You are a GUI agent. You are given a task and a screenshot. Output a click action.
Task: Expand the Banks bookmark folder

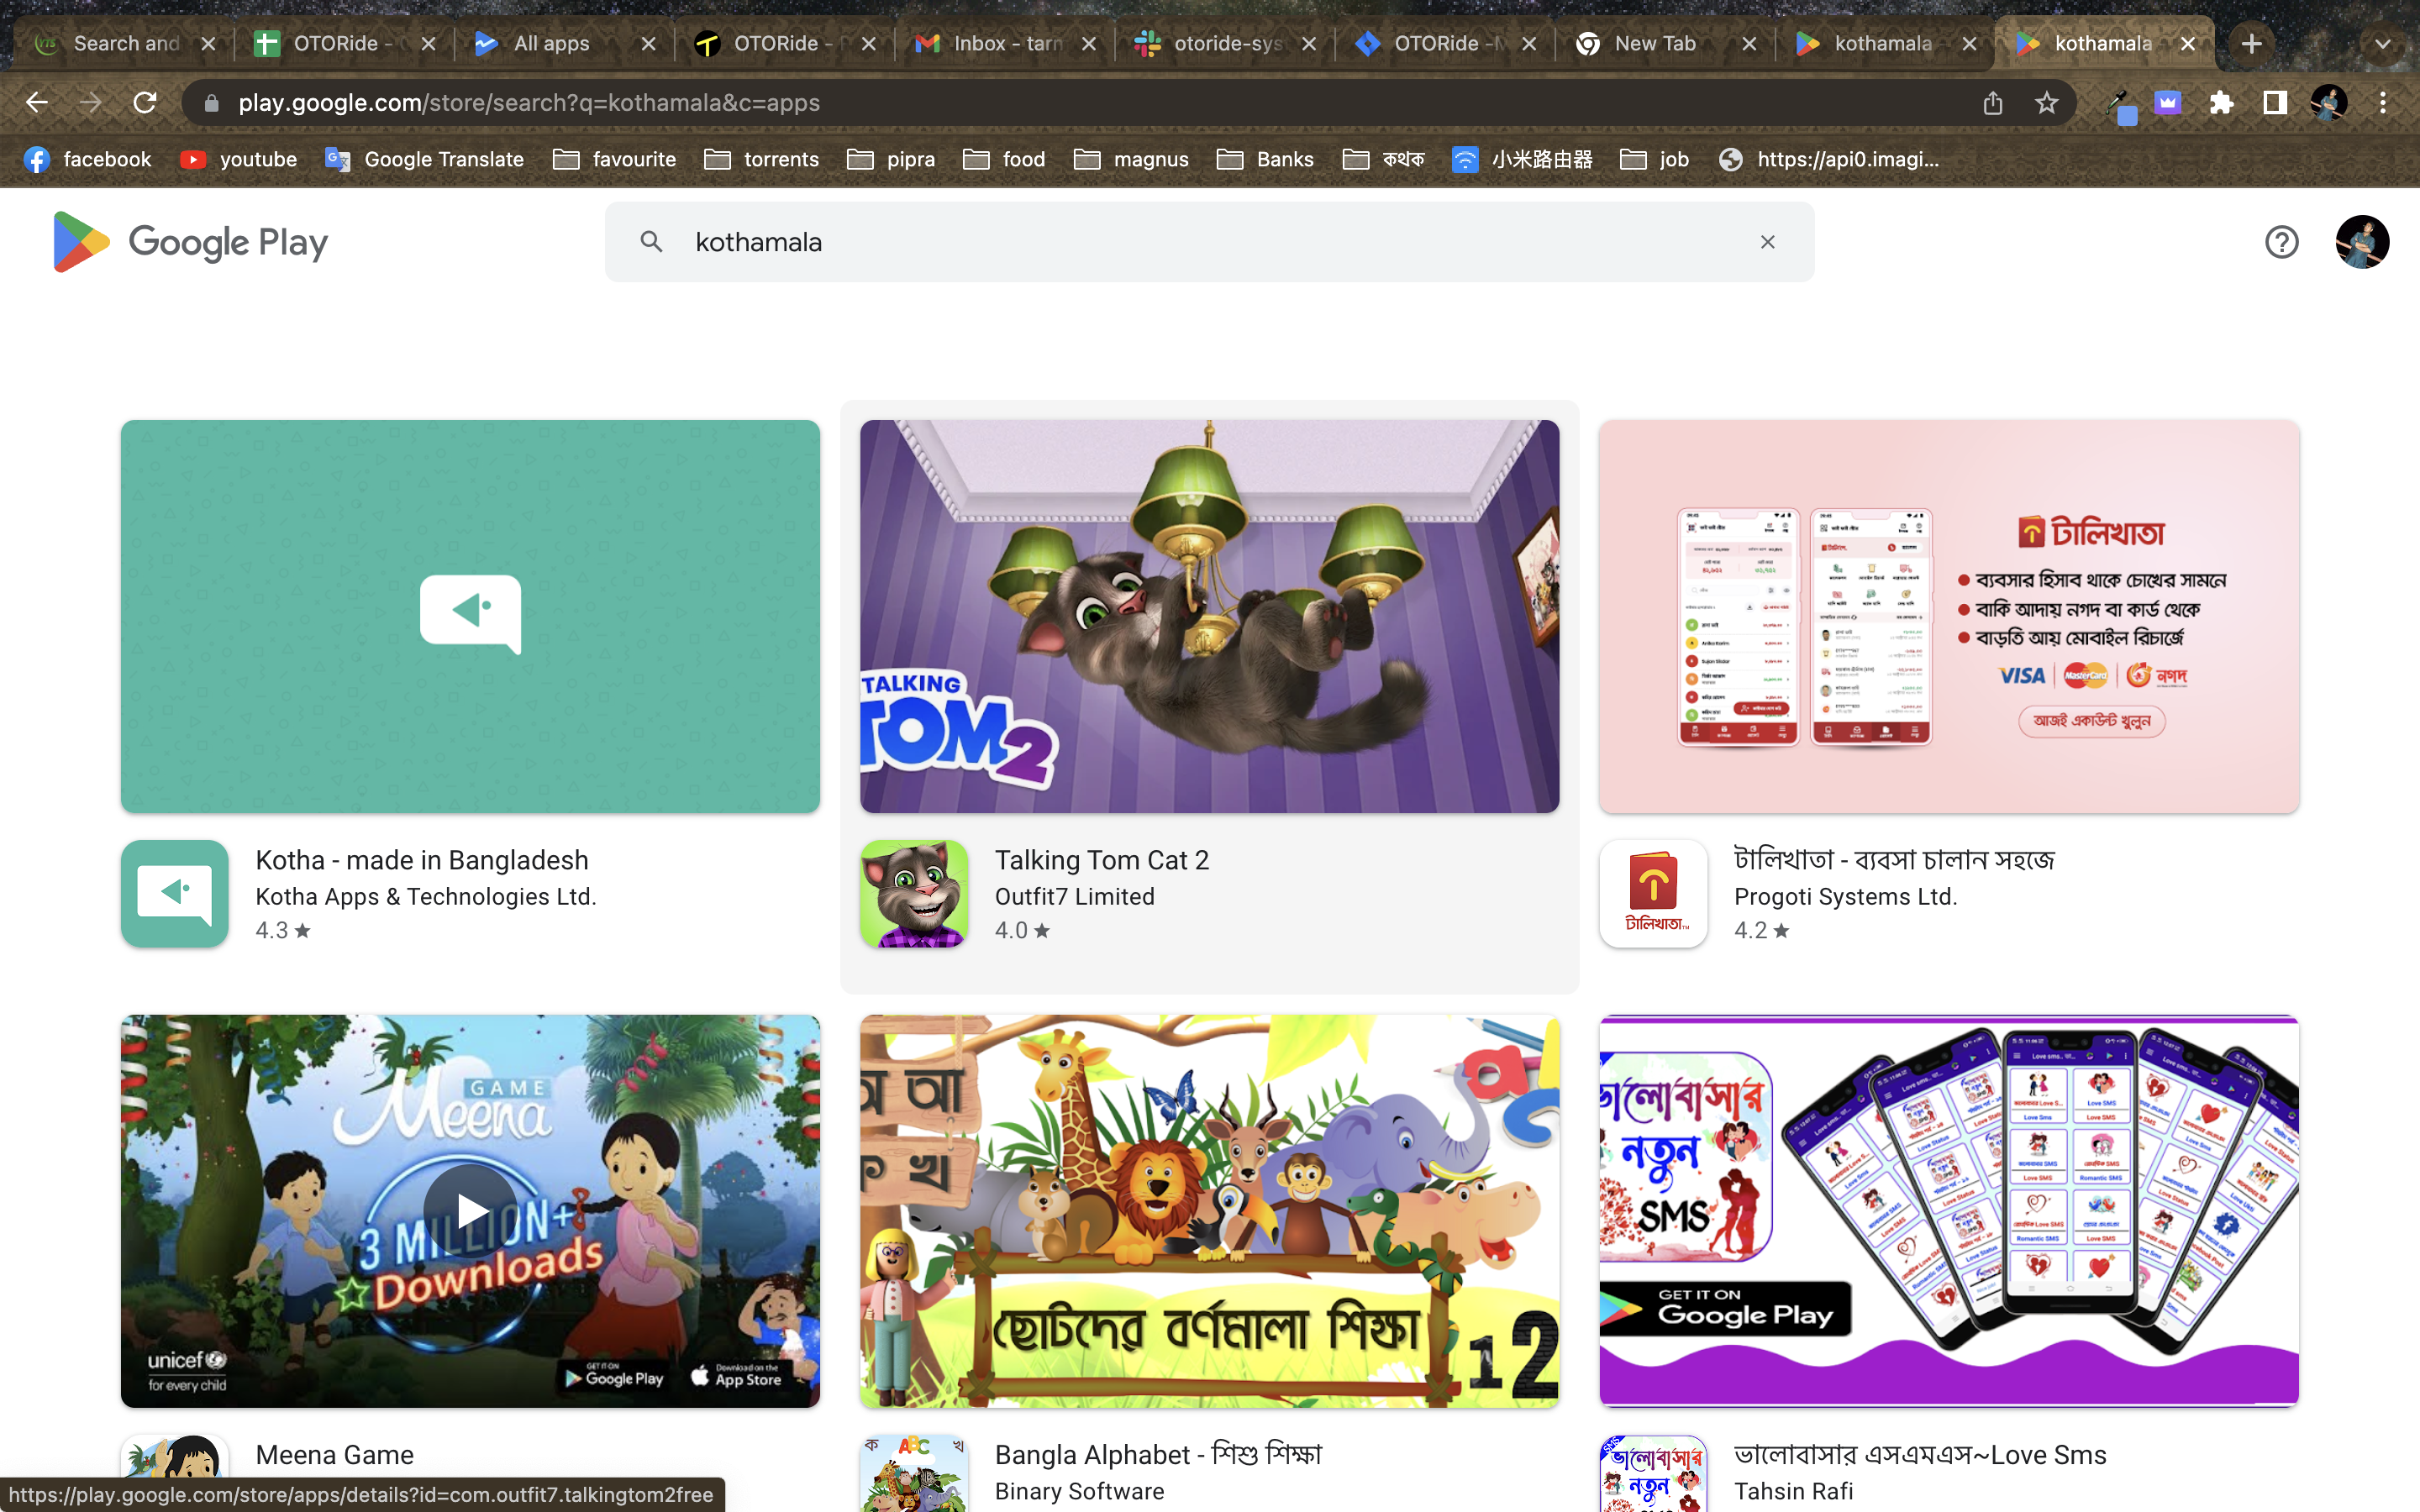pyautogui.click(x=1265, y=160)
